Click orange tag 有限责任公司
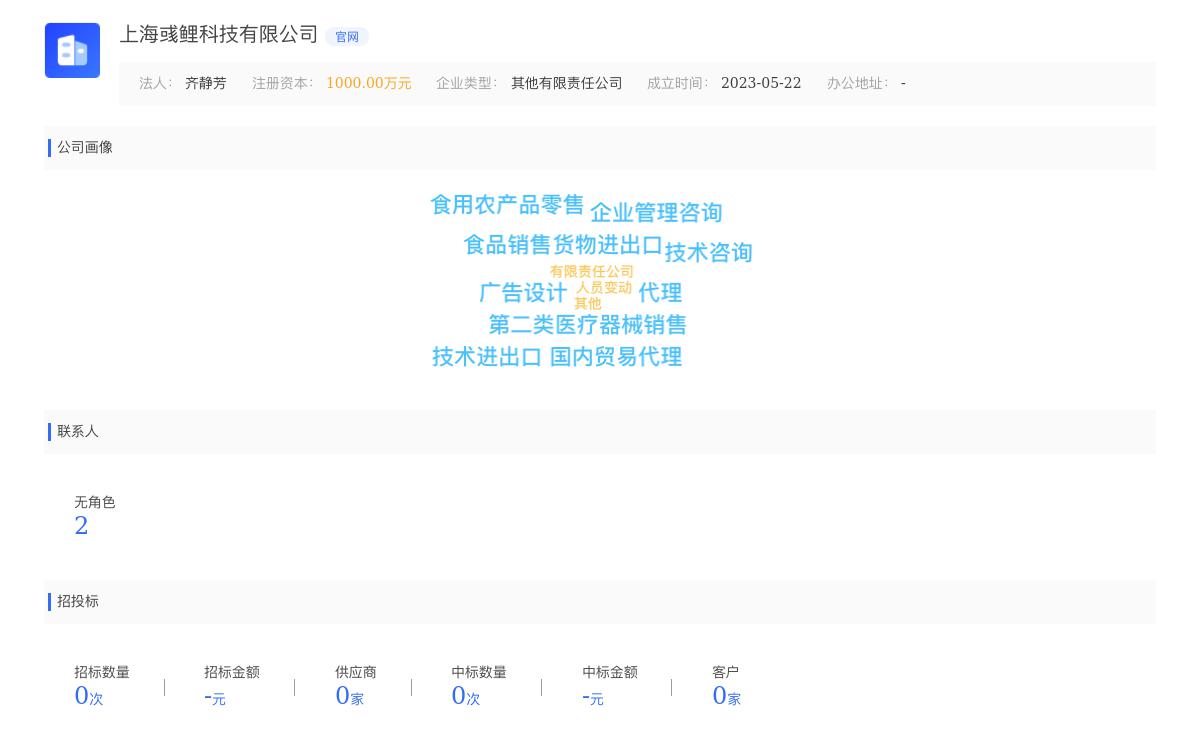Image resolution: width=1200 pixels, height=752 pixels. [x=592, y=272]
